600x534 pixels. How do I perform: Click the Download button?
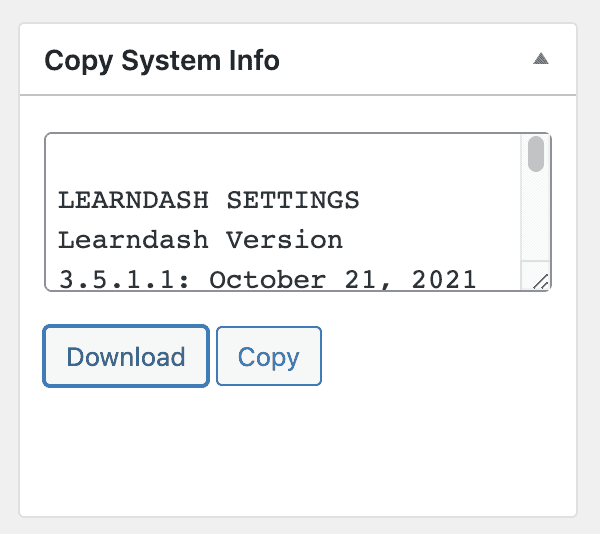coord(126,356)
